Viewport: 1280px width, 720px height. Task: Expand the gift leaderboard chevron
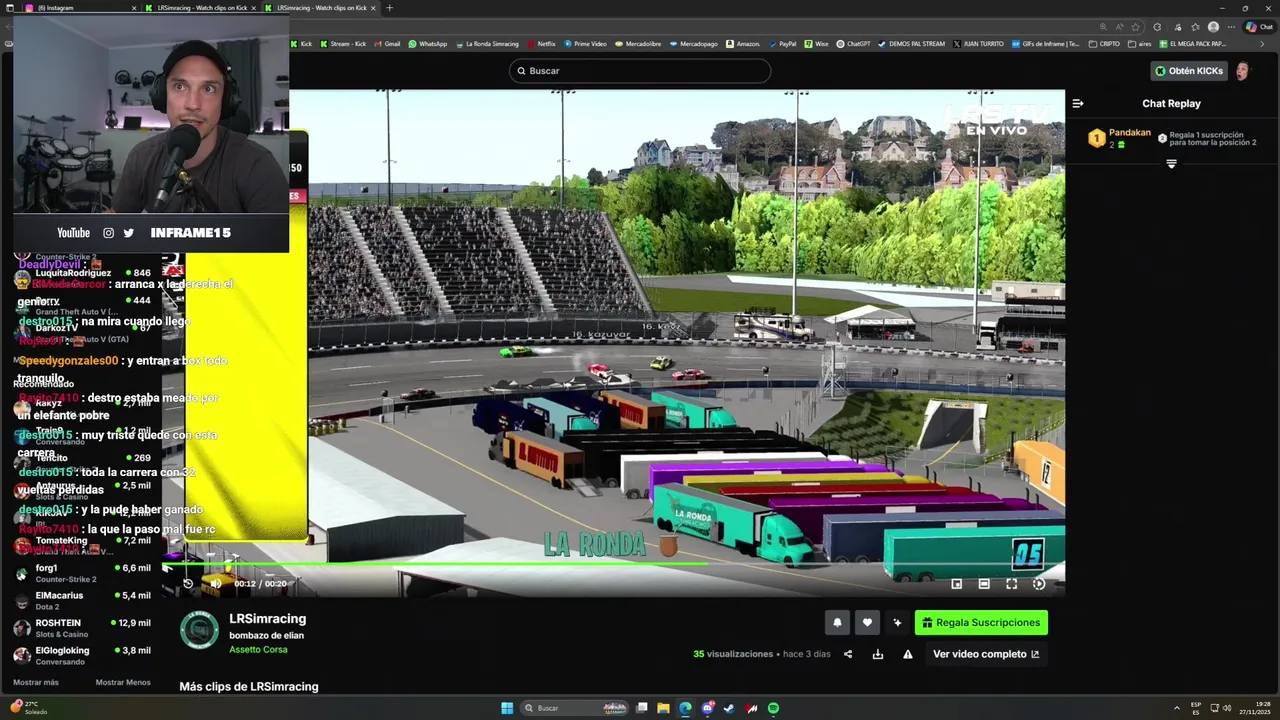tap(1171, 163)
